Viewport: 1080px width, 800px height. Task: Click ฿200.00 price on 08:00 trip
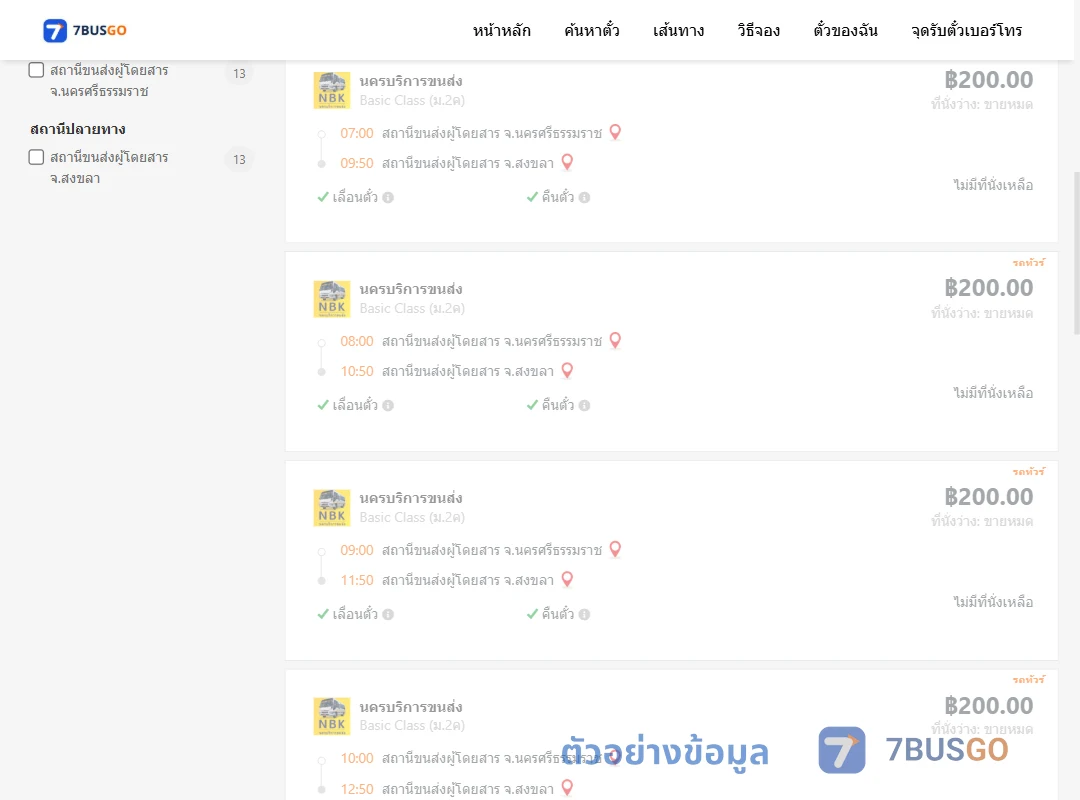coord(988,288)
